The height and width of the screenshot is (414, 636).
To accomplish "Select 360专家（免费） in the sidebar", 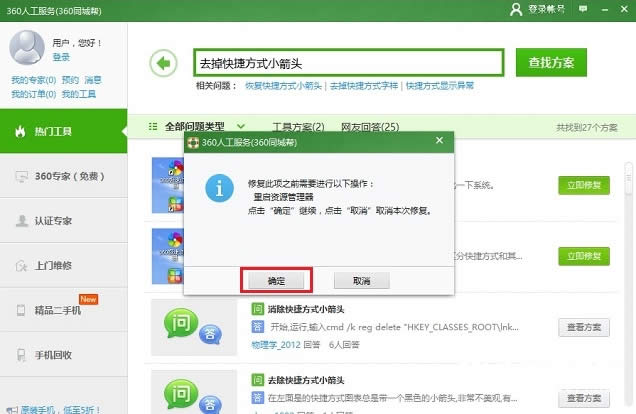I will (63, 176).
